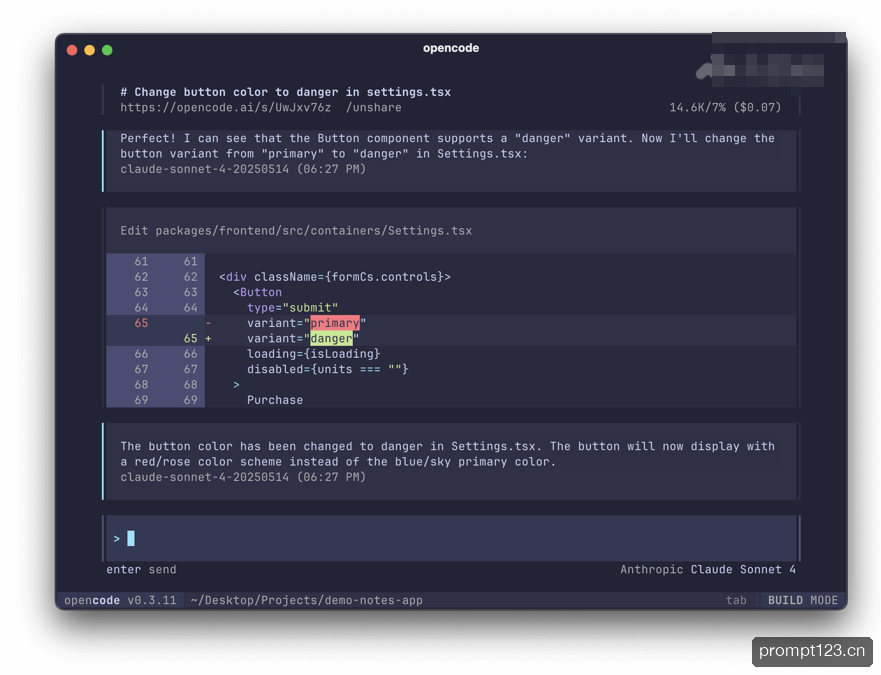Click the first claude-sonnet-4-20250514 timestamp below Perfect message

(x=243, y=169)
